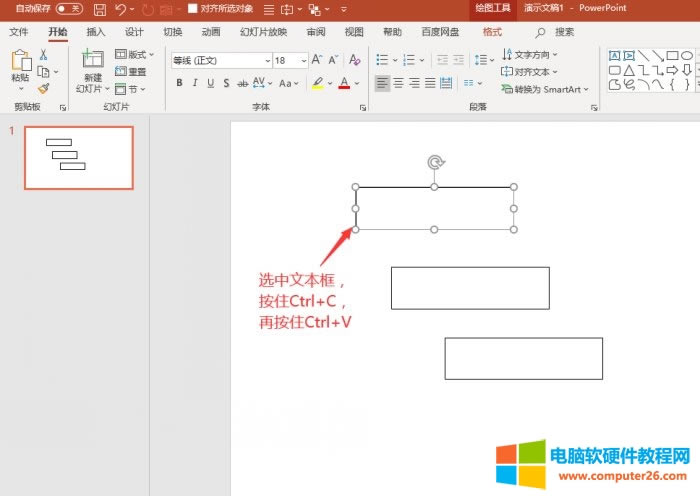700x496 pixels.
Task: Open the Format tab under Drawing Tools
Action: coord(492,32)
